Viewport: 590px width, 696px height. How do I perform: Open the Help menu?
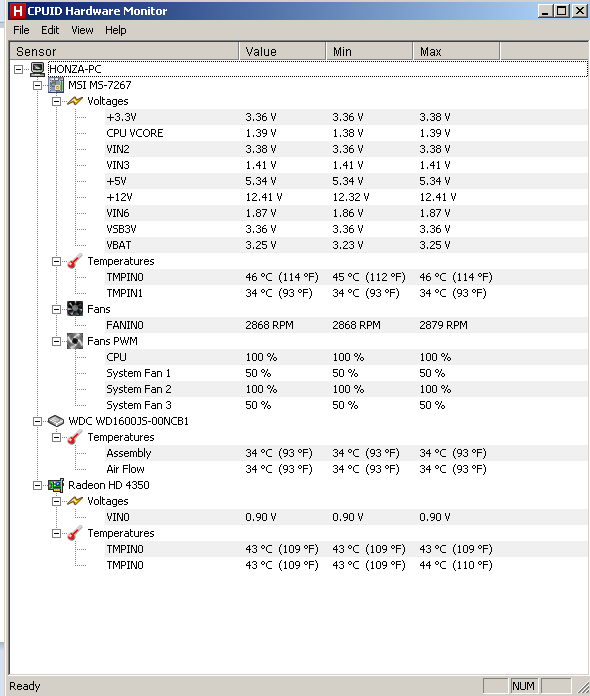[116, 30]
